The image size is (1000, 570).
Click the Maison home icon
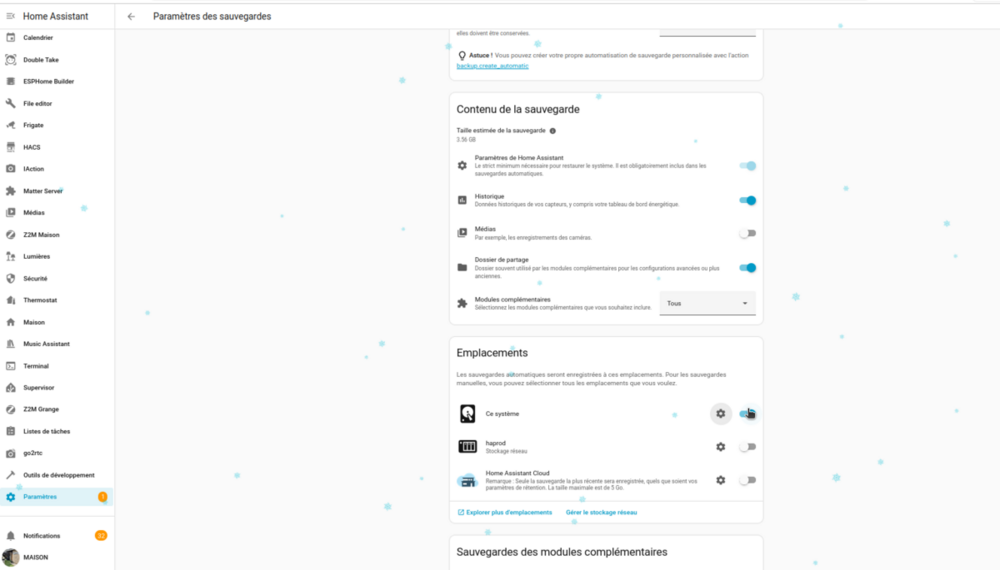[x=11, y=322]
